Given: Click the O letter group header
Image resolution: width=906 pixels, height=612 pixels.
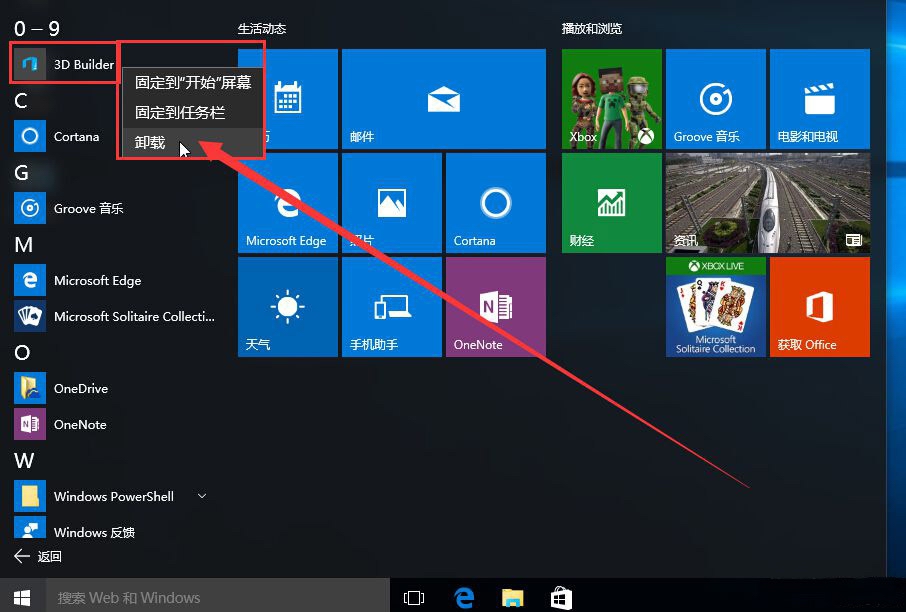Looking at the screenshot, I should click(x=22, y=352).
